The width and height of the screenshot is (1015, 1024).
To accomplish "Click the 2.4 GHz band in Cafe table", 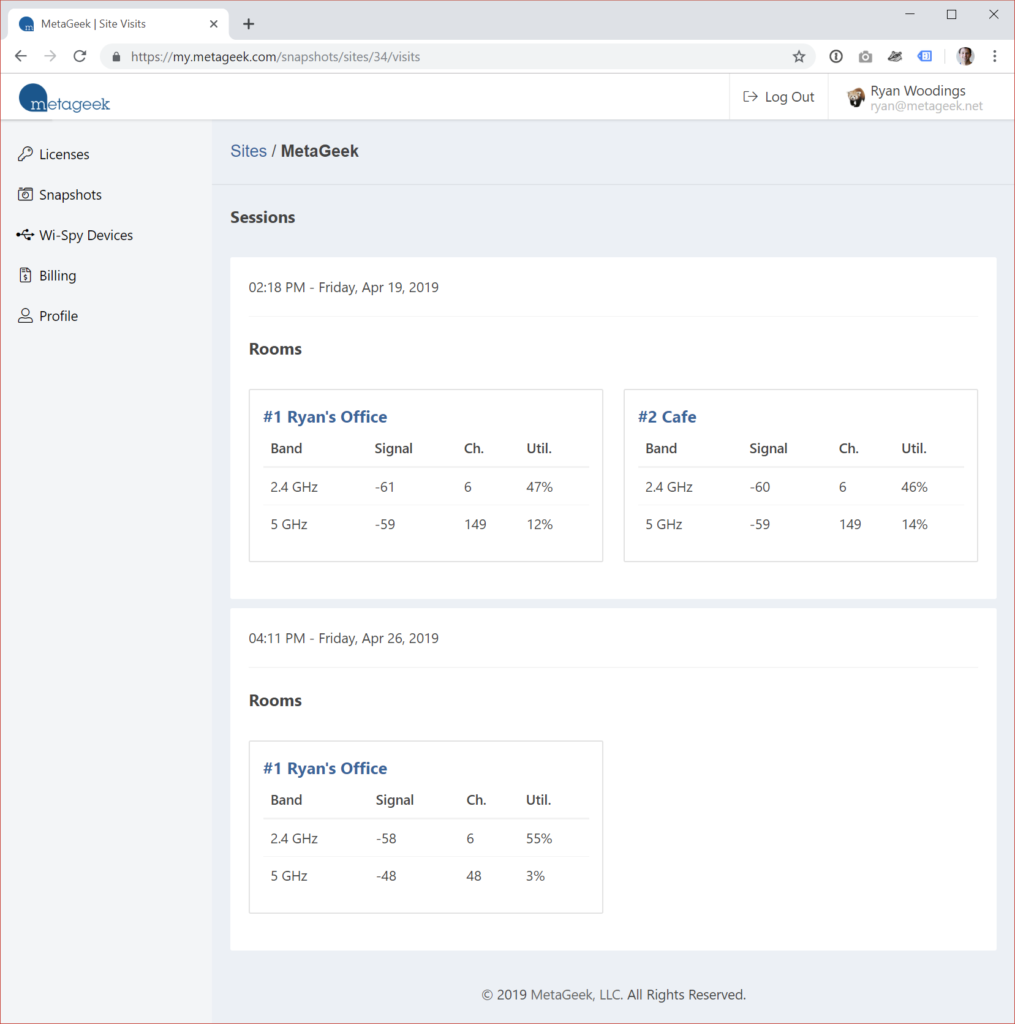I will (x=669, y=487).
